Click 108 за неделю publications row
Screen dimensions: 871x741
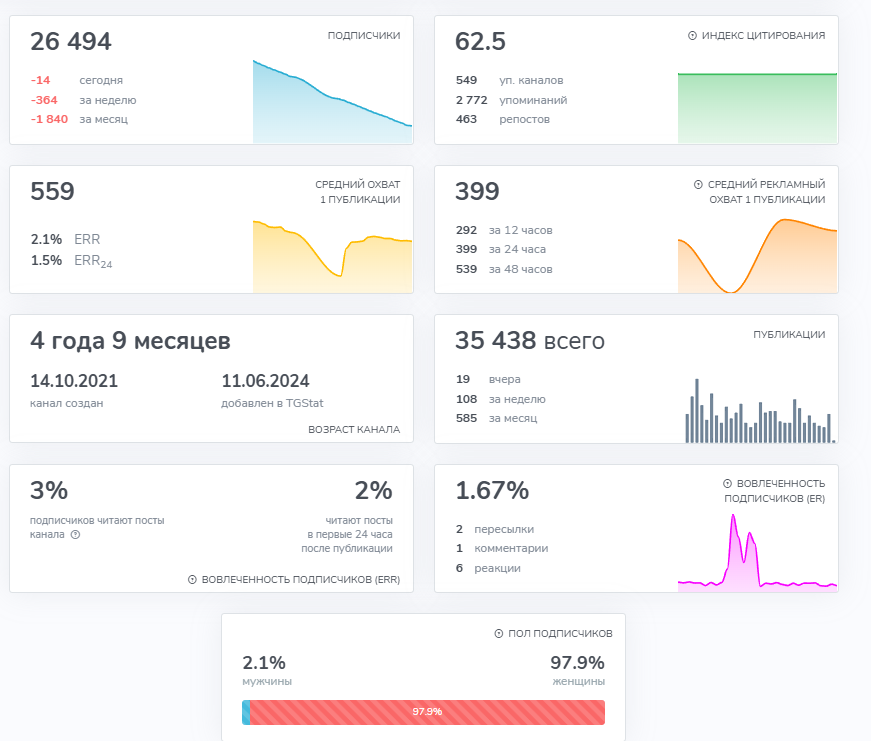500,399
